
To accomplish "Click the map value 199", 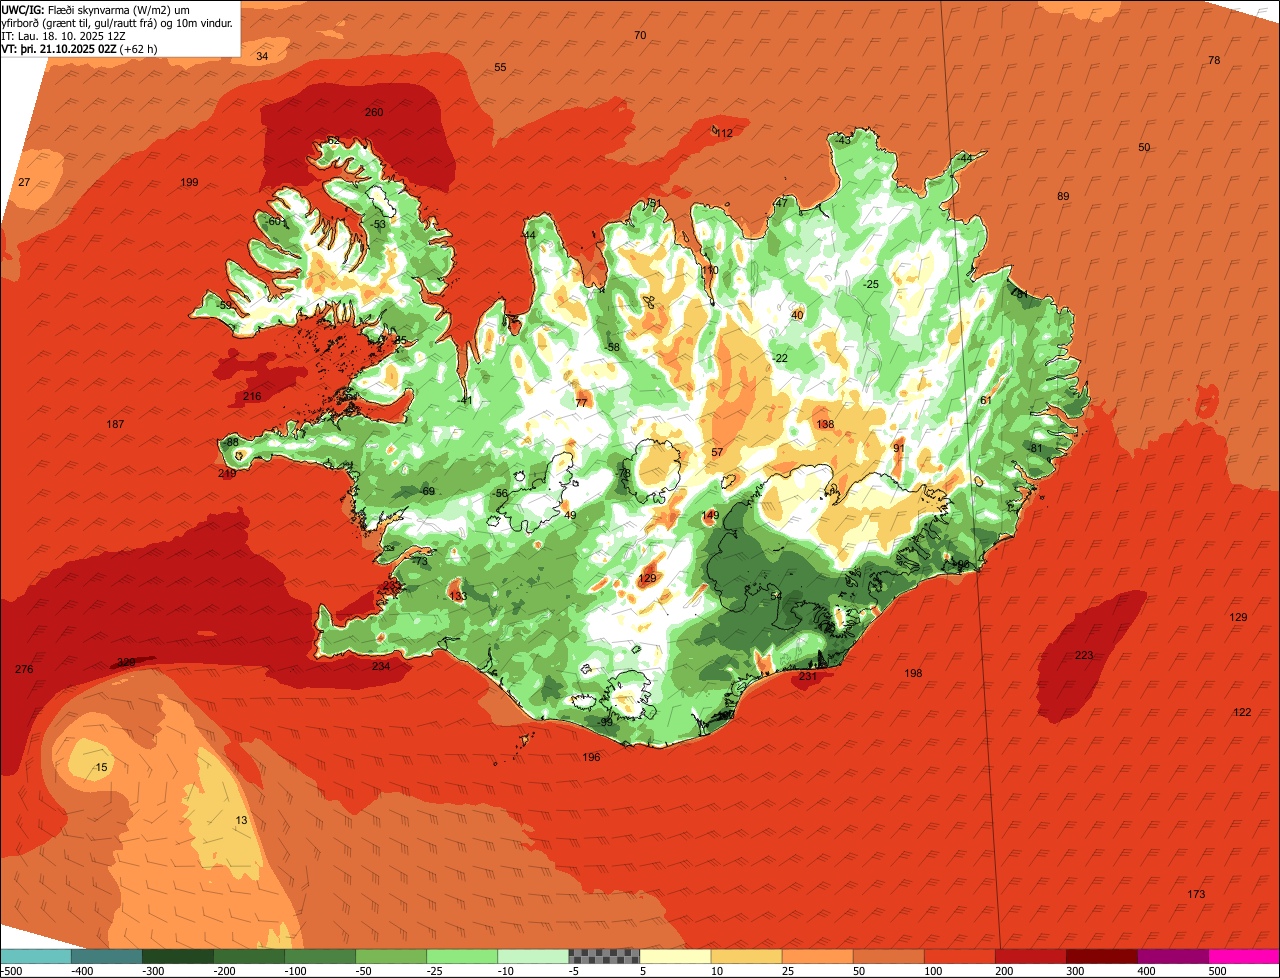I will [189, 182].
